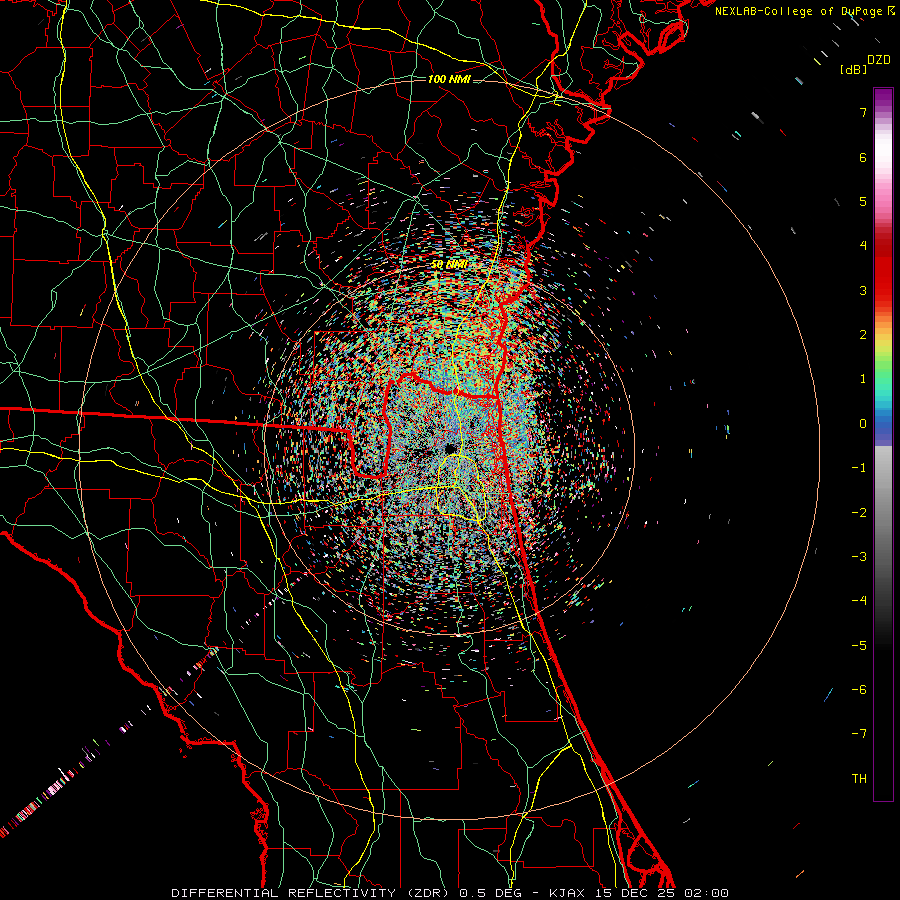
Task: Select the 5 value on the scale
Action: click(x=863, y=201)
